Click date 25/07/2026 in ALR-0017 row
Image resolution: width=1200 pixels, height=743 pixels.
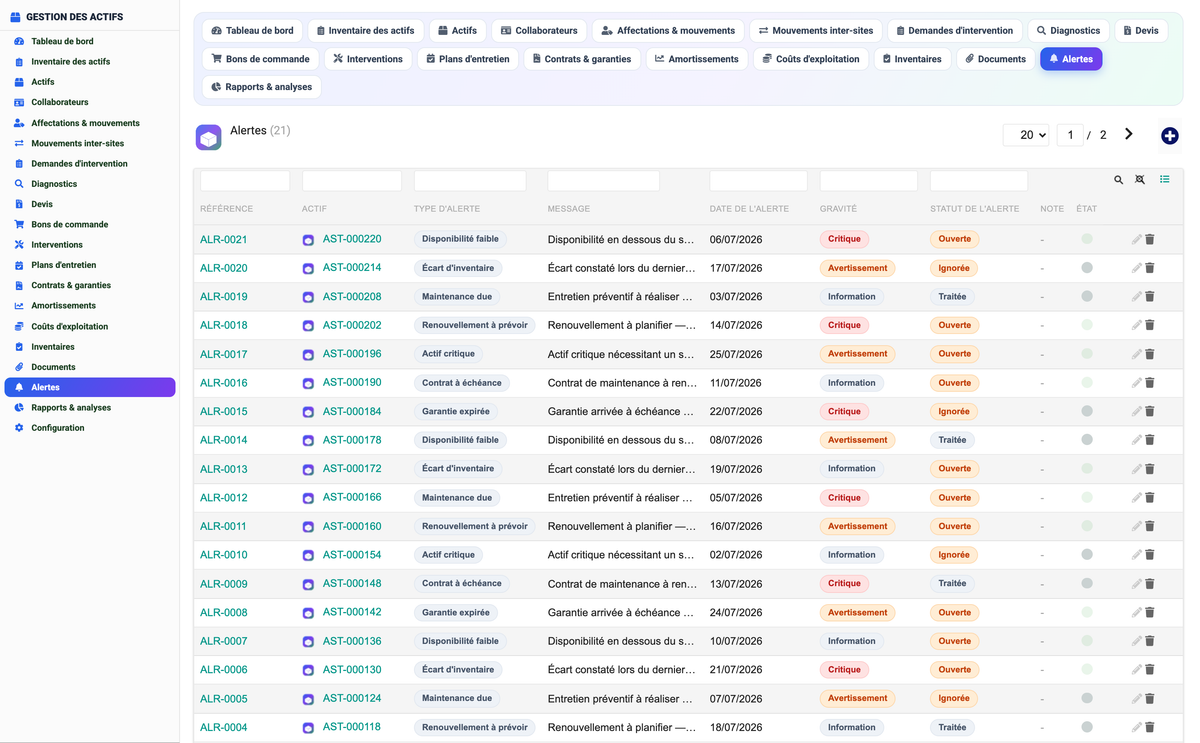pyautogui.click(x=736, y=355)
